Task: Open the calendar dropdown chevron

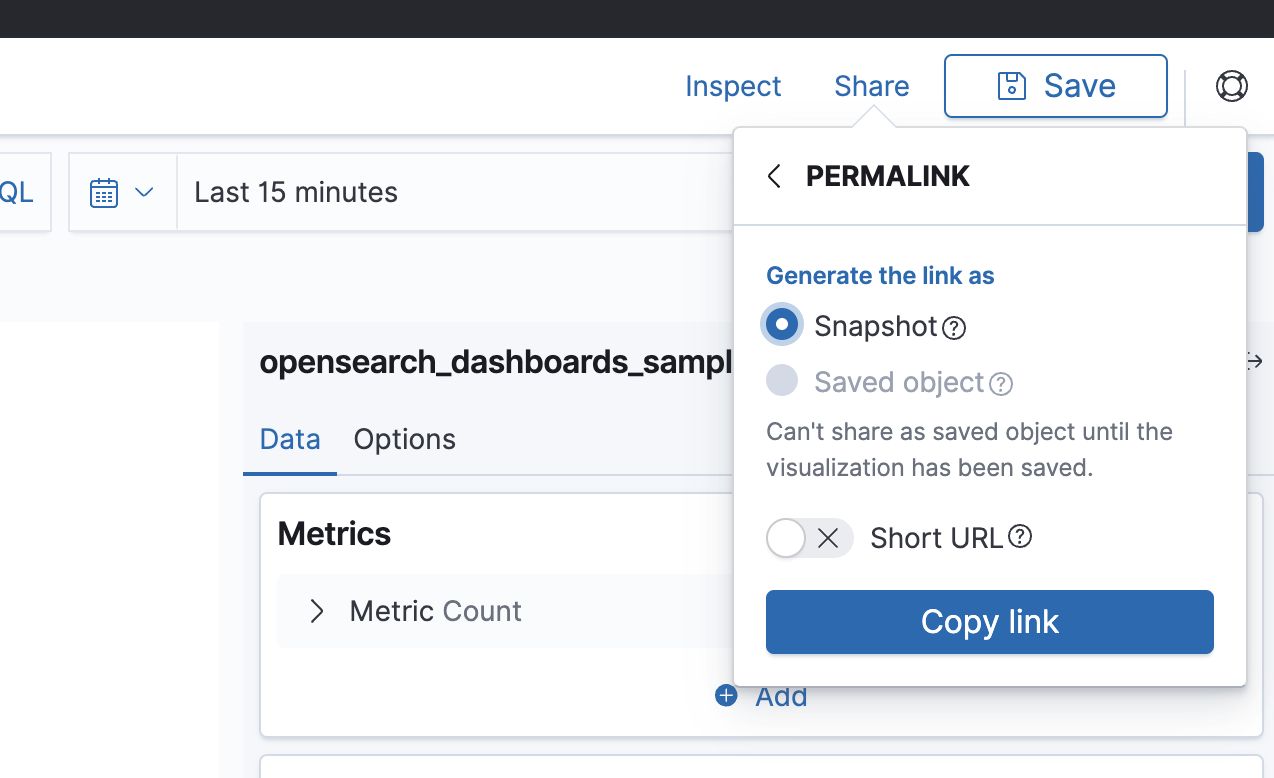Action: [x=143, y=192]
